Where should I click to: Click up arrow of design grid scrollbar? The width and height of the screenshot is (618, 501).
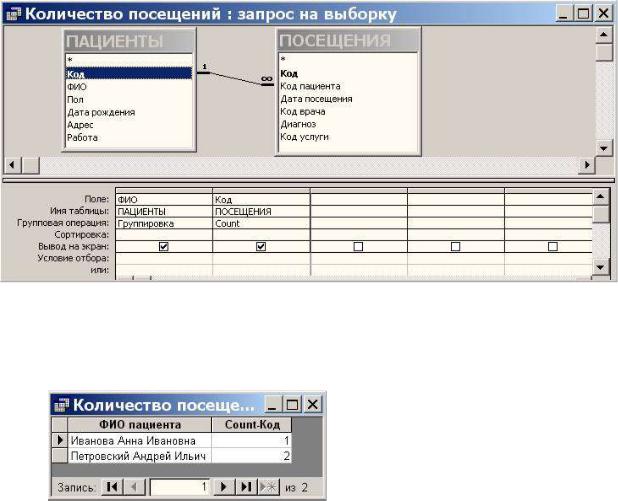point(601,197)
